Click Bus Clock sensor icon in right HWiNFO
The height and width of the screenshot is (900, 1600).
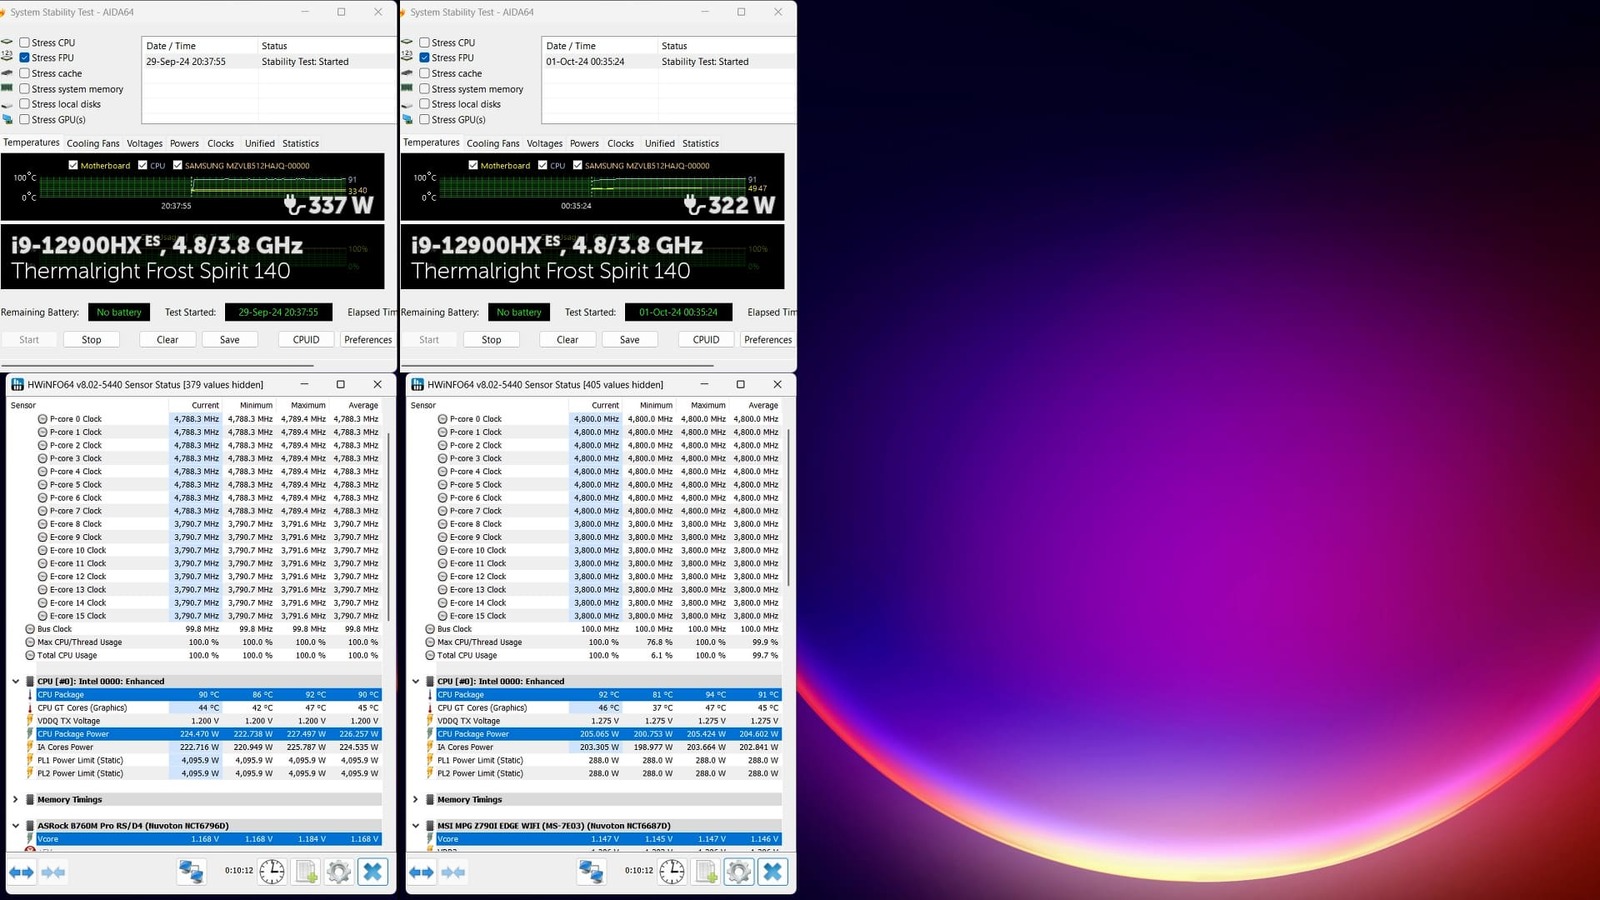point(430,629)
